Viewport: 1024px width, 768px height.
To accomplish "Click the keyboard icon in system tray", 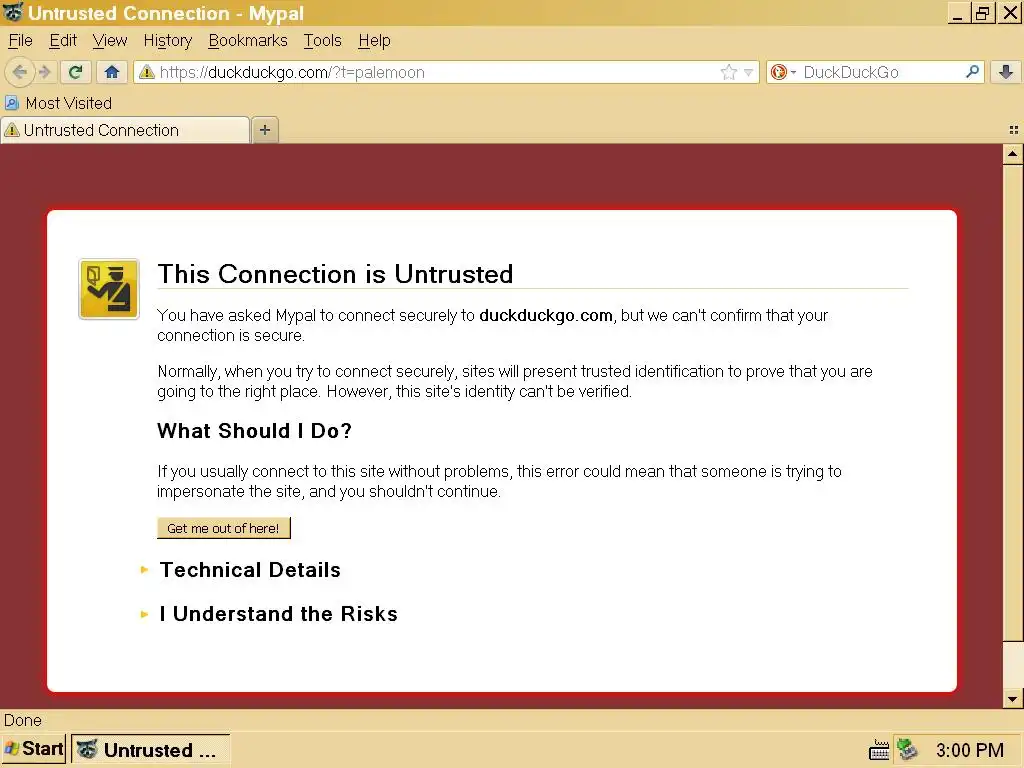I will [x=879, y=750].
